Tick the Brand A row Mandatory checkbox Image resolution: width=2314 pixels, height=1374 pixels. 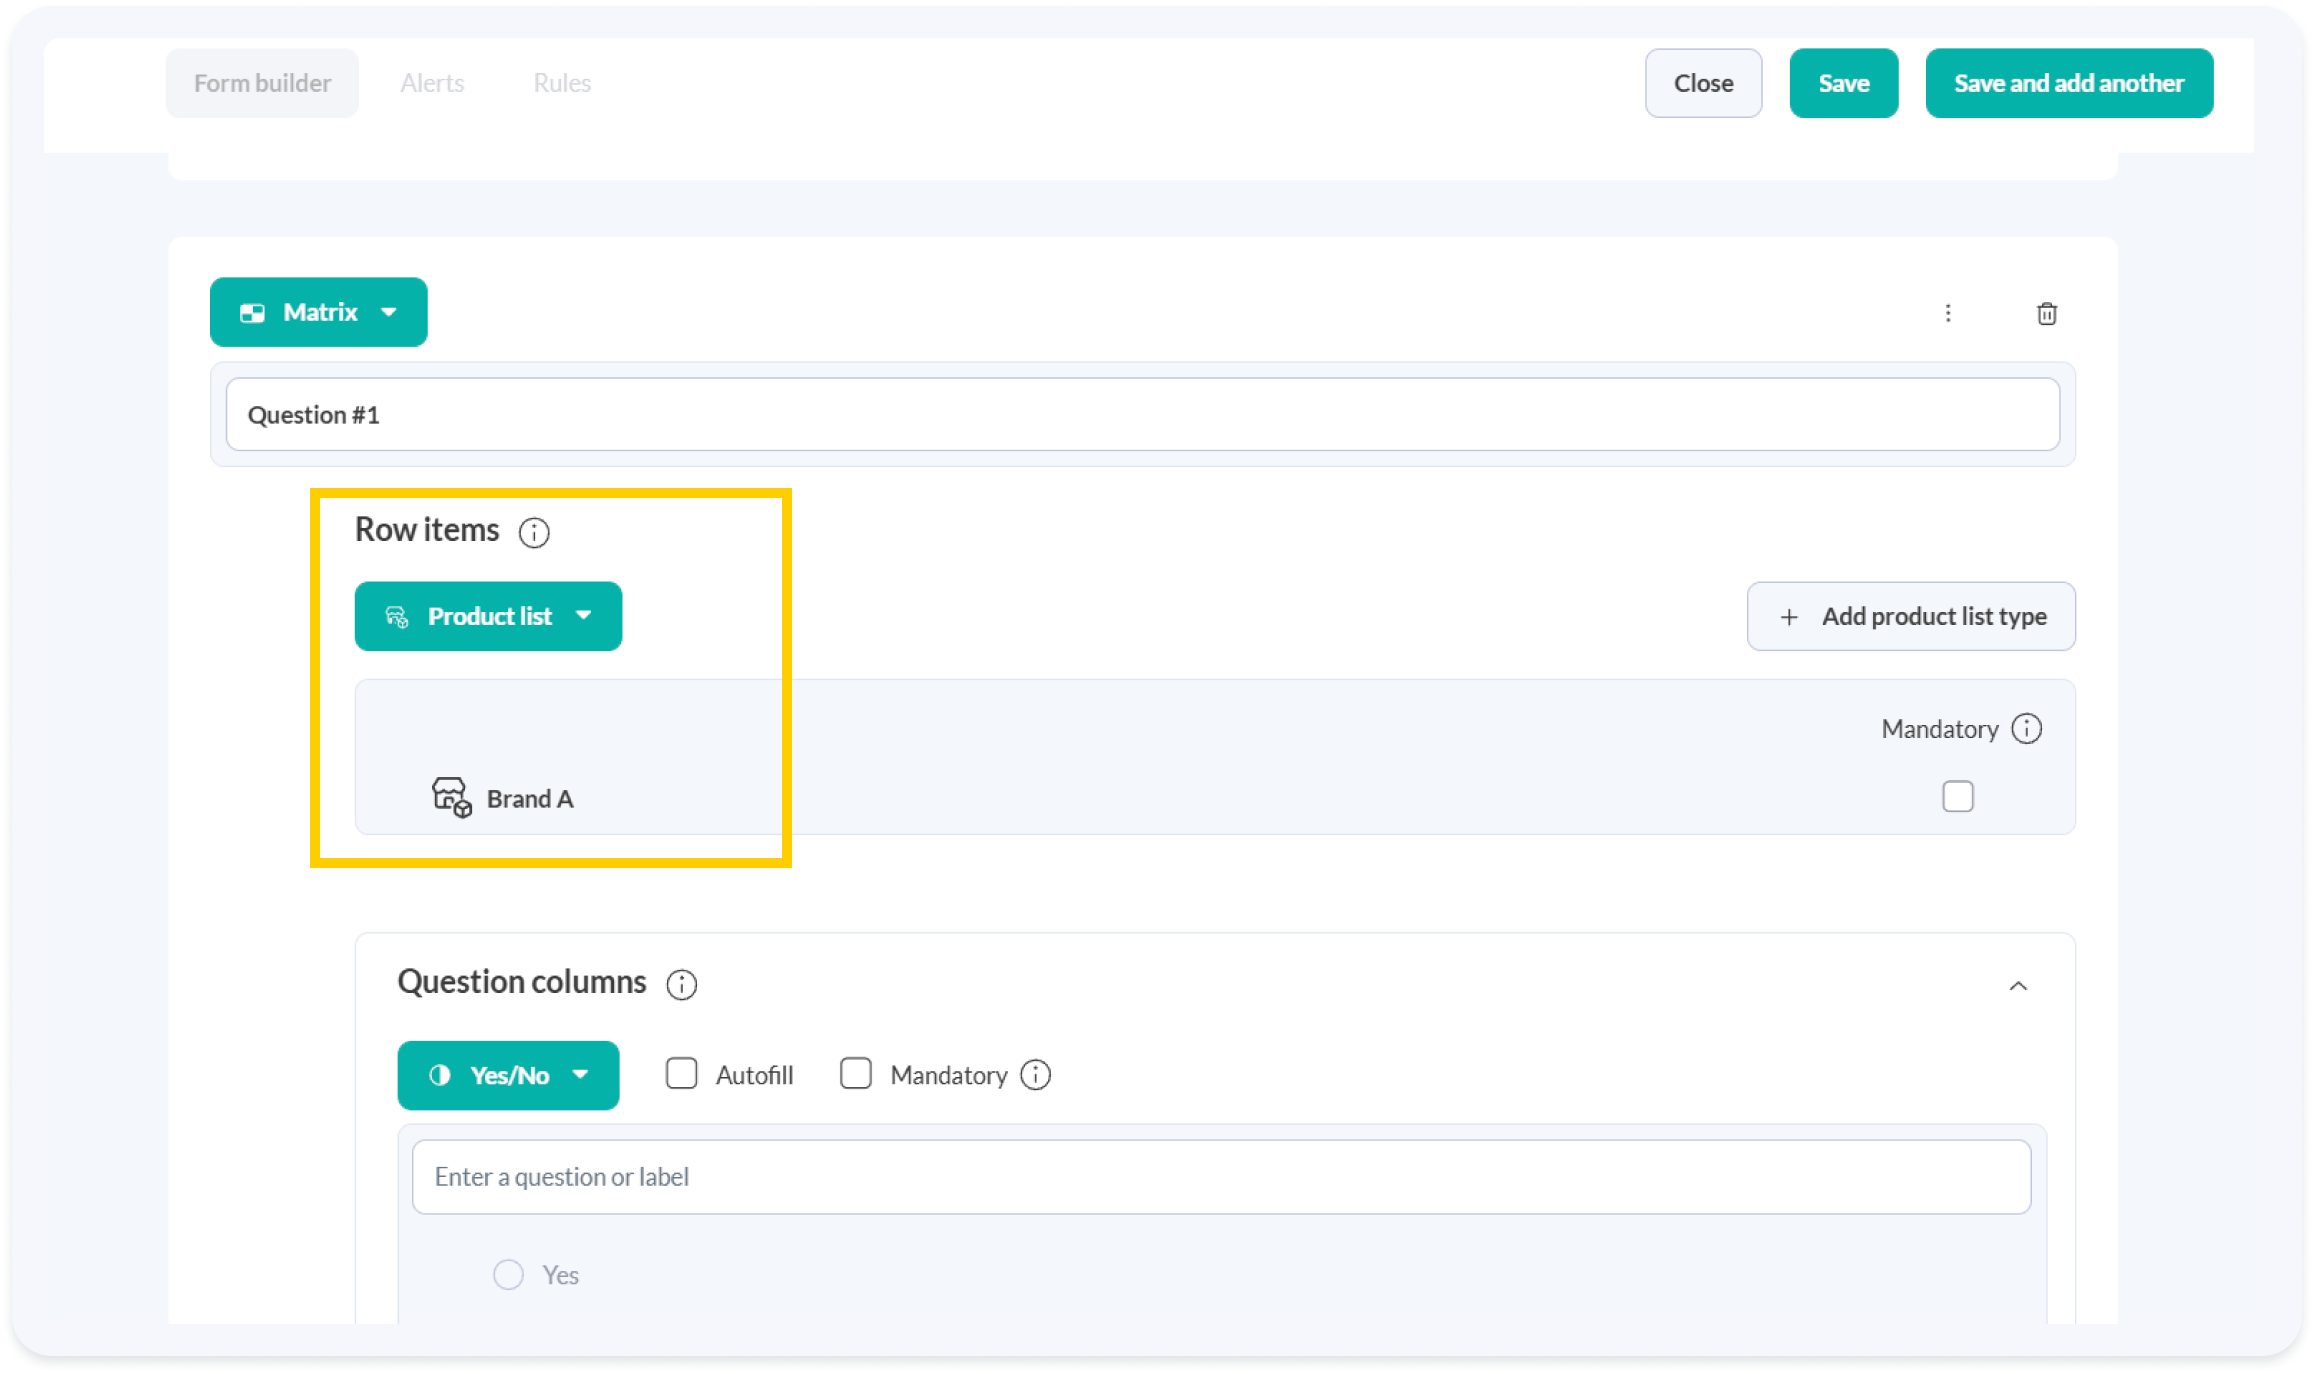tap(1957, 797)
